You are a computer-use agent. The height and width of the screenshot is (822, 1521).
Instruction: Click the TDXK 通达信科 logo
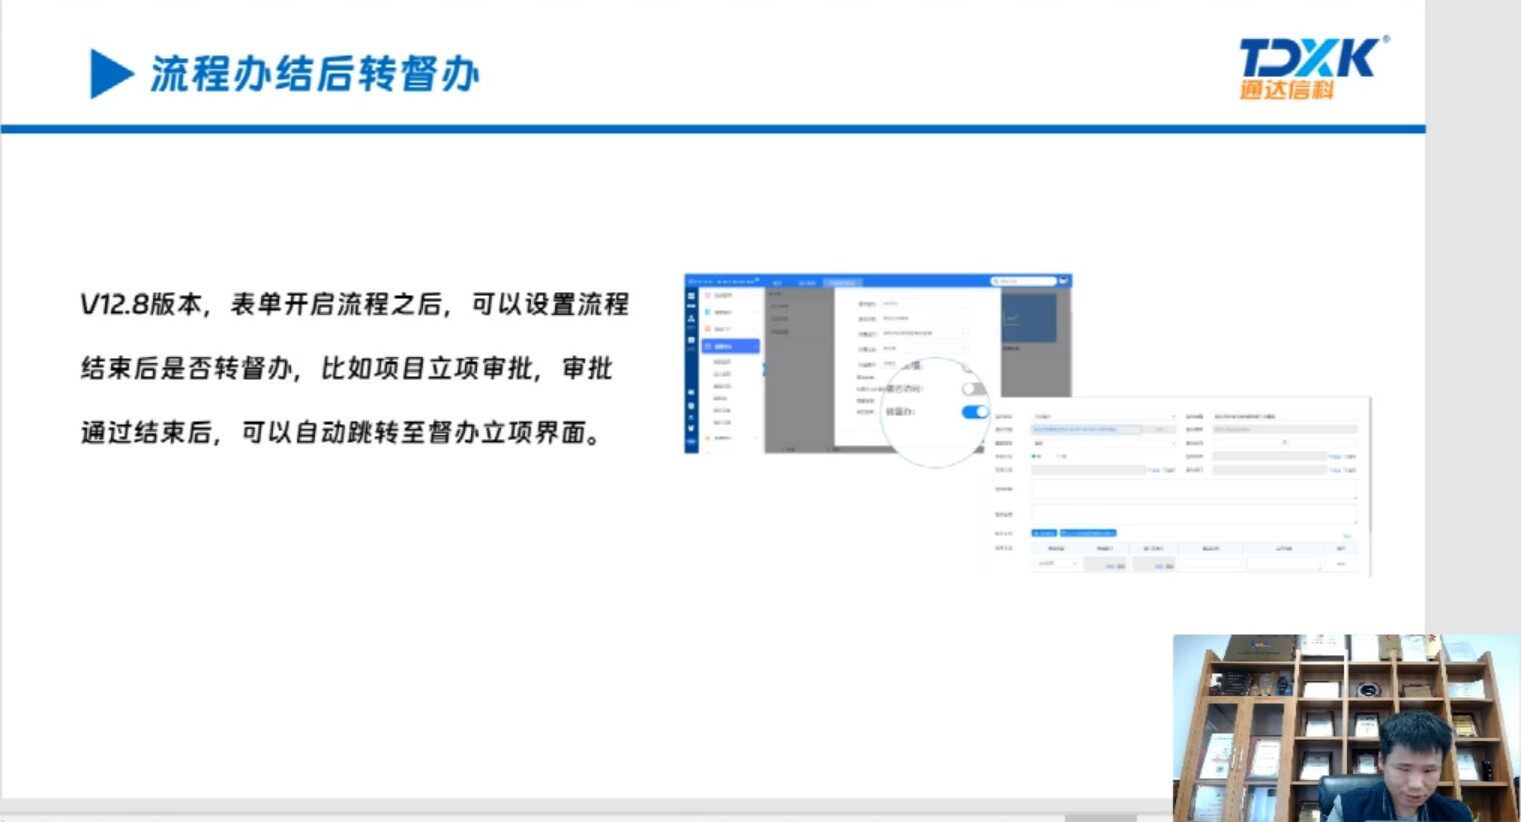click(1311, 68)
